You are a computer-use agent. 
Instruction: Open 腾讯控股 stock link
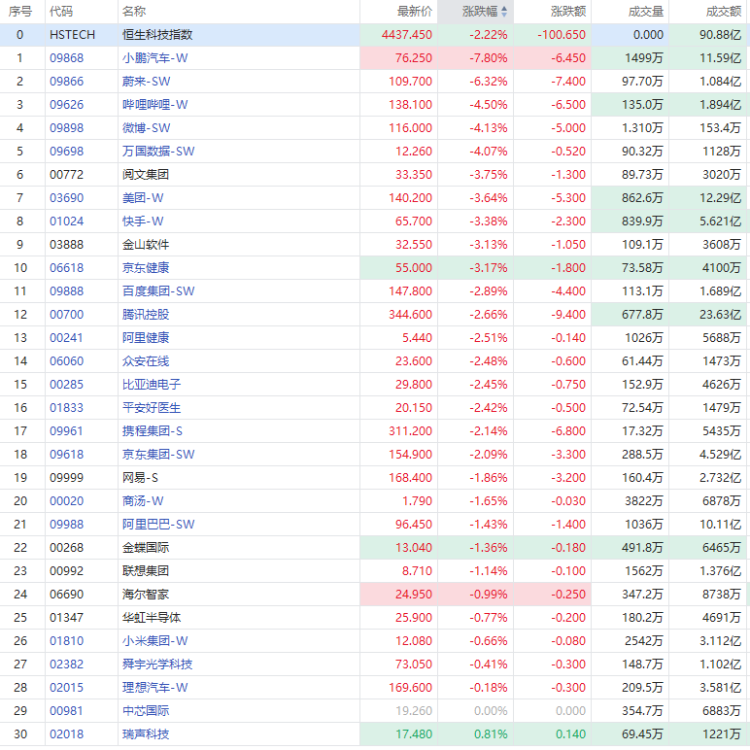[145, 315]
